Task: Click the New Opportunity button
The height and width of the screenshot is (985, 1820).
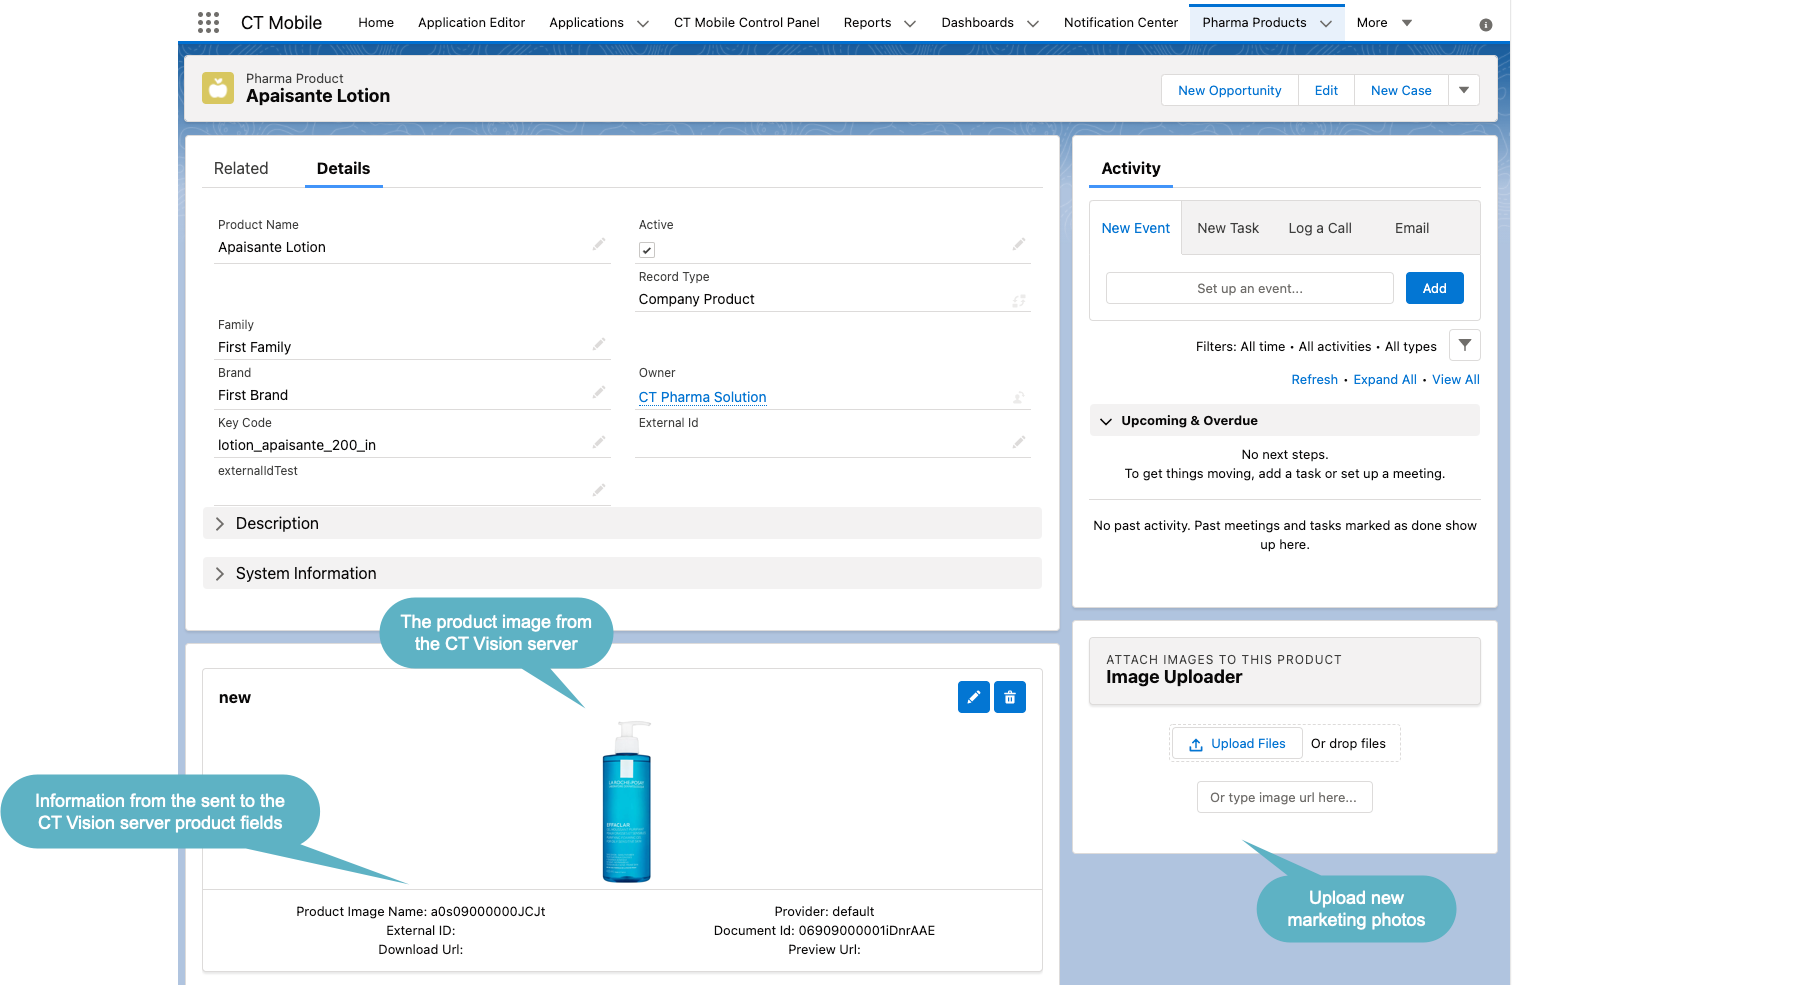Action: pyautogui.click(x=1229, y=90)
